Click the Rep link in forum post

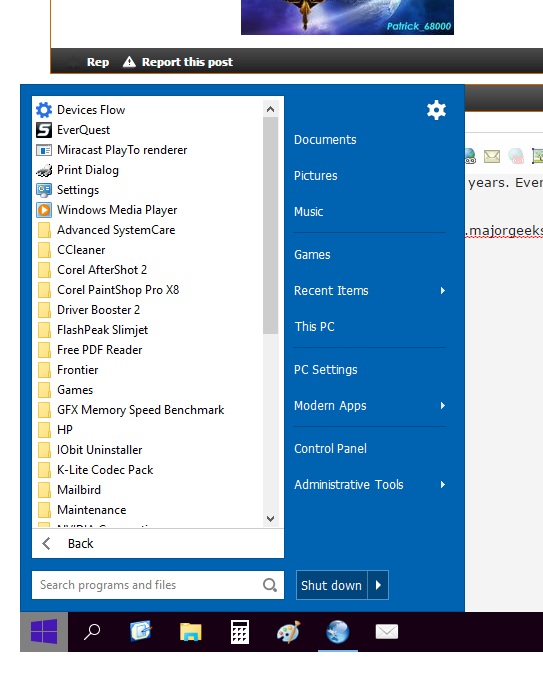98,62
